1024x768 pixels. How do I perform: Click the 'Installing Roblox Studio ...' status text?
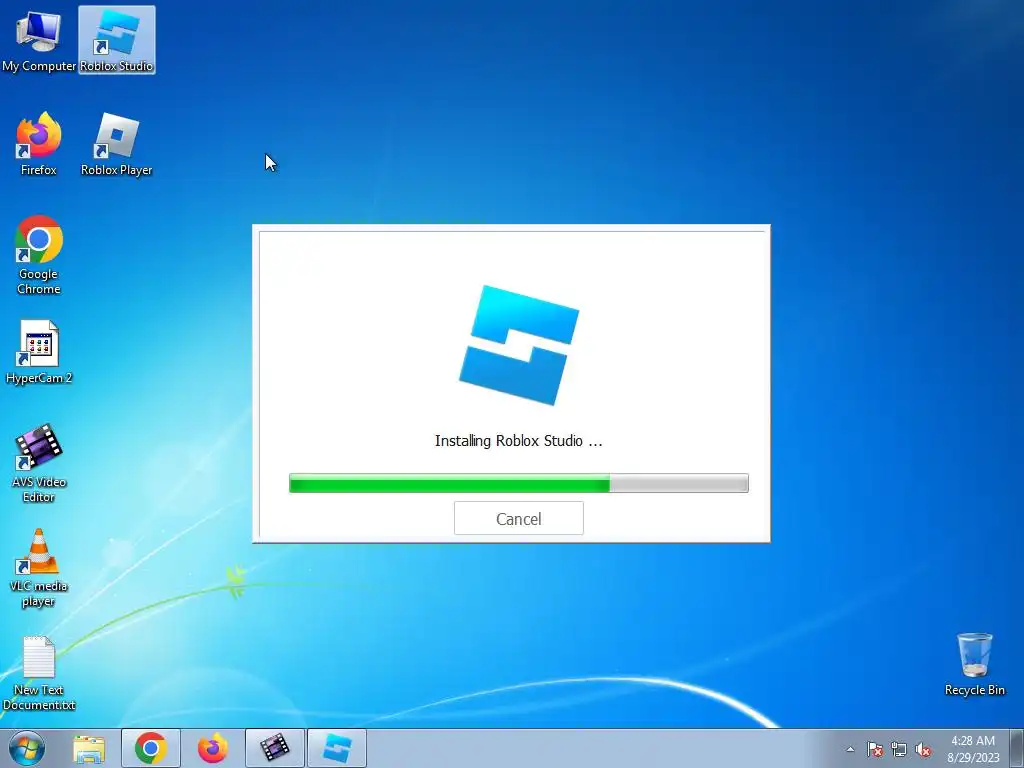pyautogui.click(x=519, y=441)
